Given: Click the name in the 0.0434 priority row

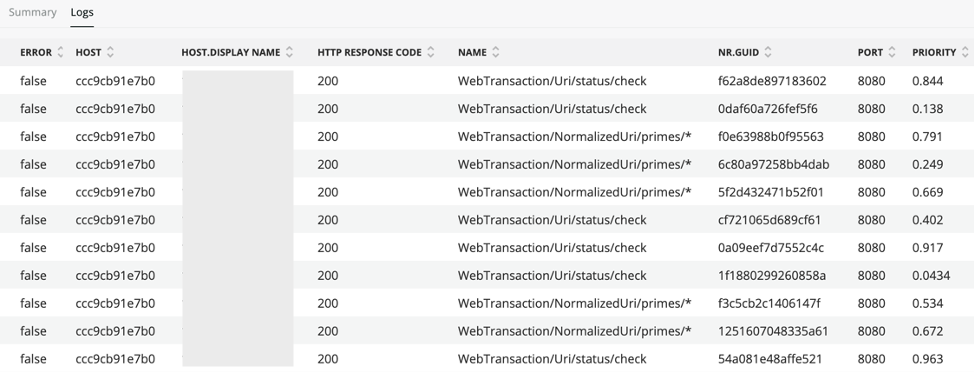Looking at the screenshot, I should (552, 276).
